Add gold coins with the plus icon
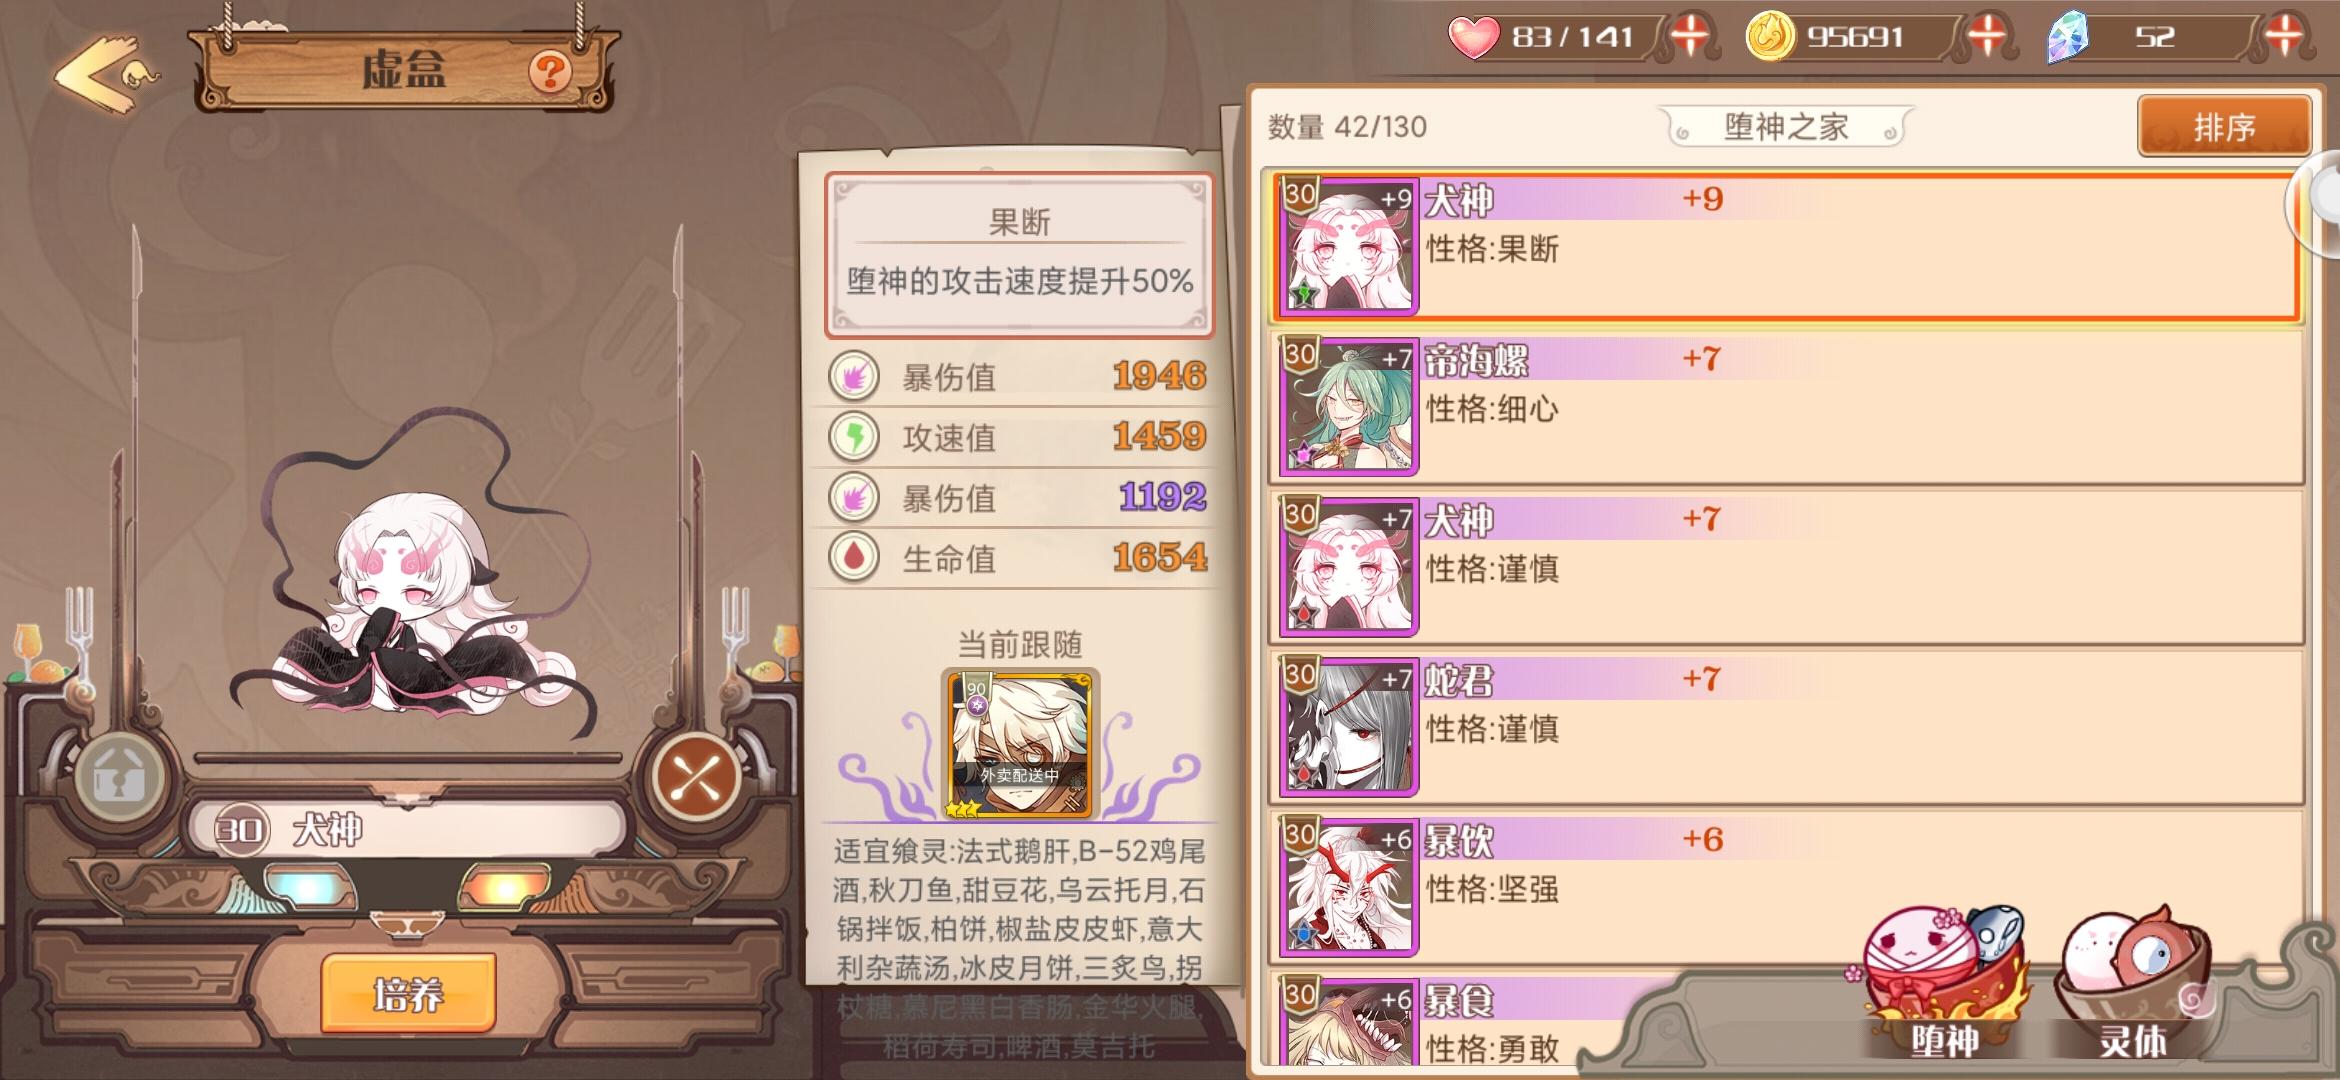Screen dimensions: 2340x1080 [1986, 37]
